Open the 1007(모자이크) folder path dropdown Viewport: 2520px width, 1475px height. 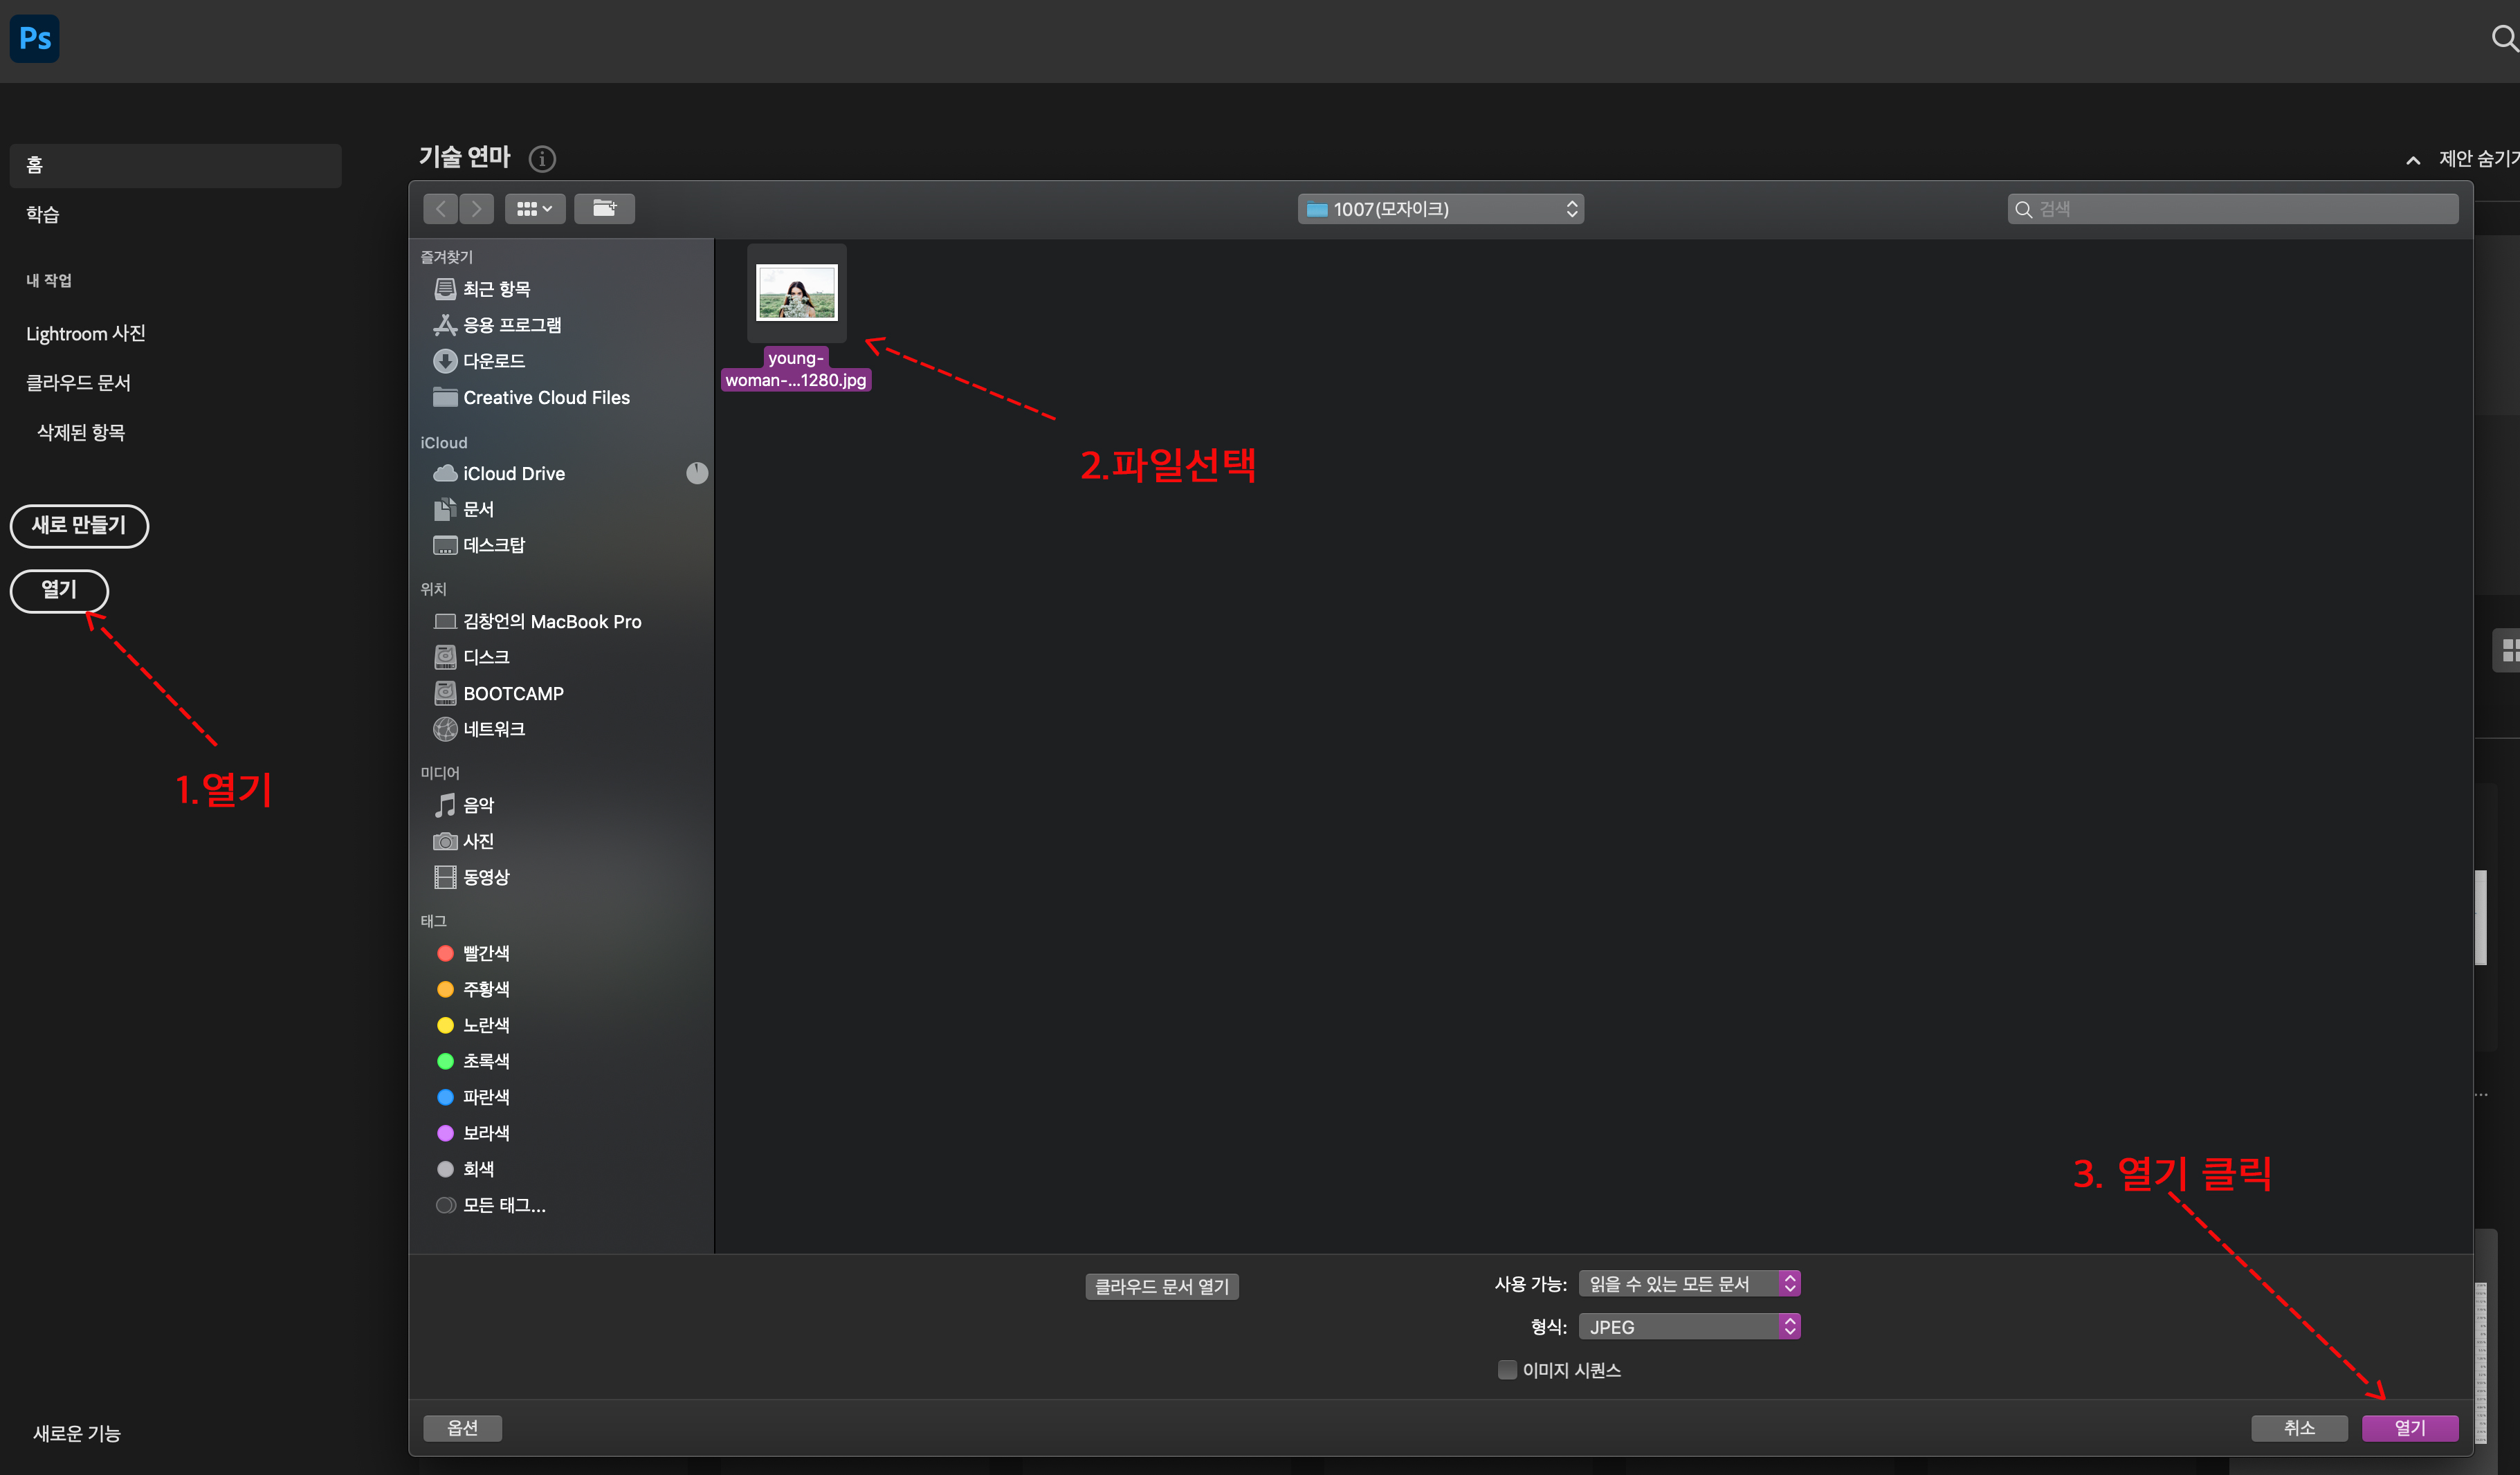coord(1440,209)
